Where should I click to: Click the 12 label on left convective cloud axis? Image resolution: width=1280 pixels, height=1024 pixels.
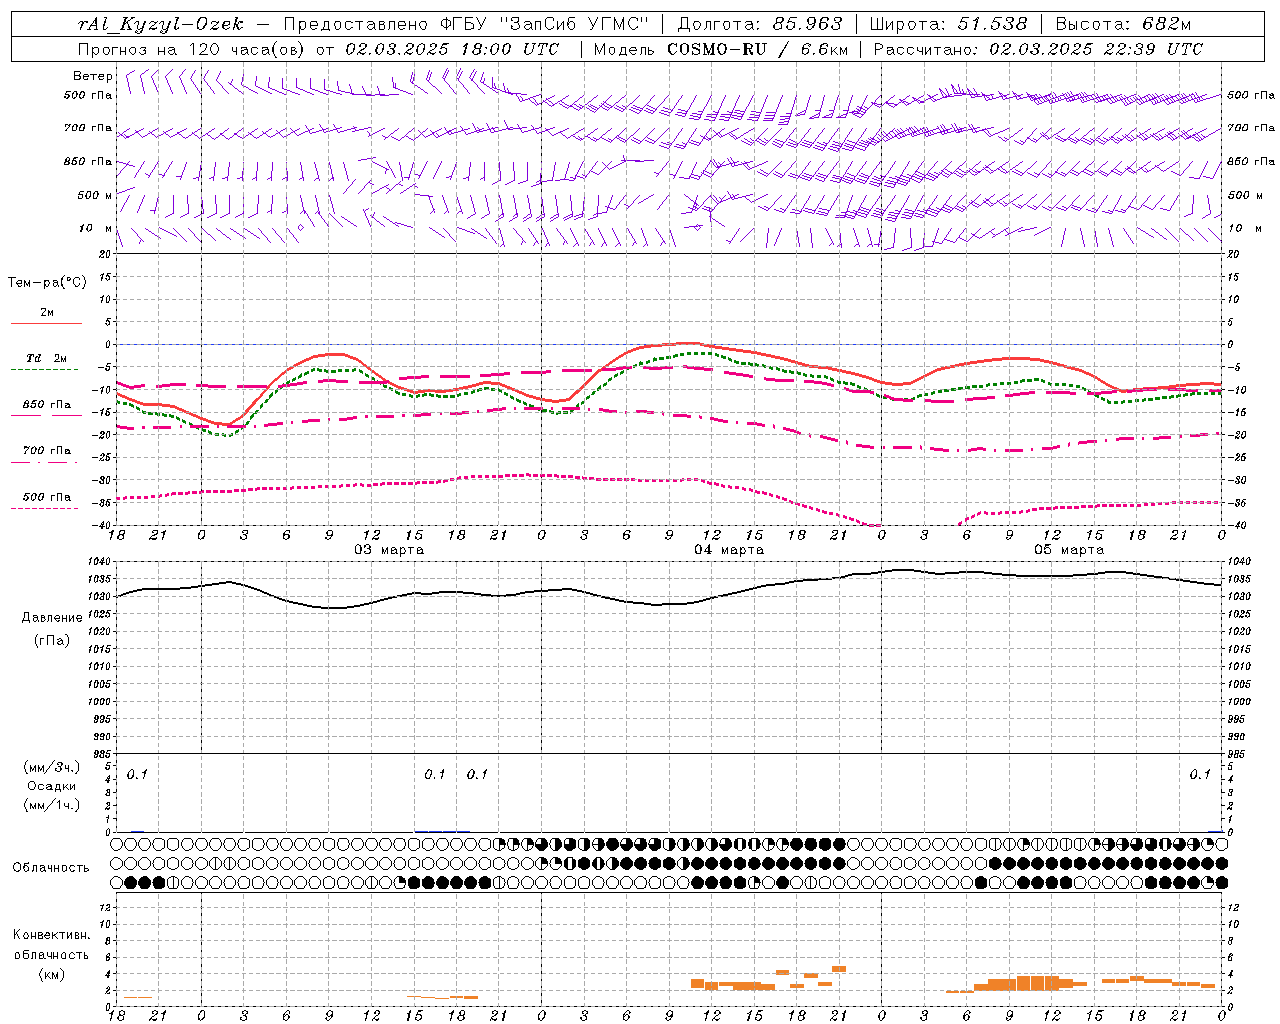(x=107, y=907)
